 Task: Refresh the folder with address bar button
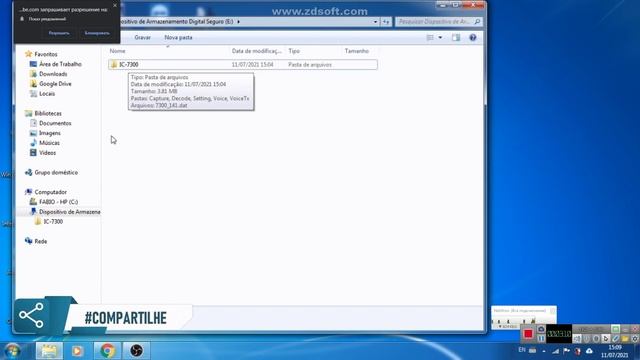coord(386,22)
